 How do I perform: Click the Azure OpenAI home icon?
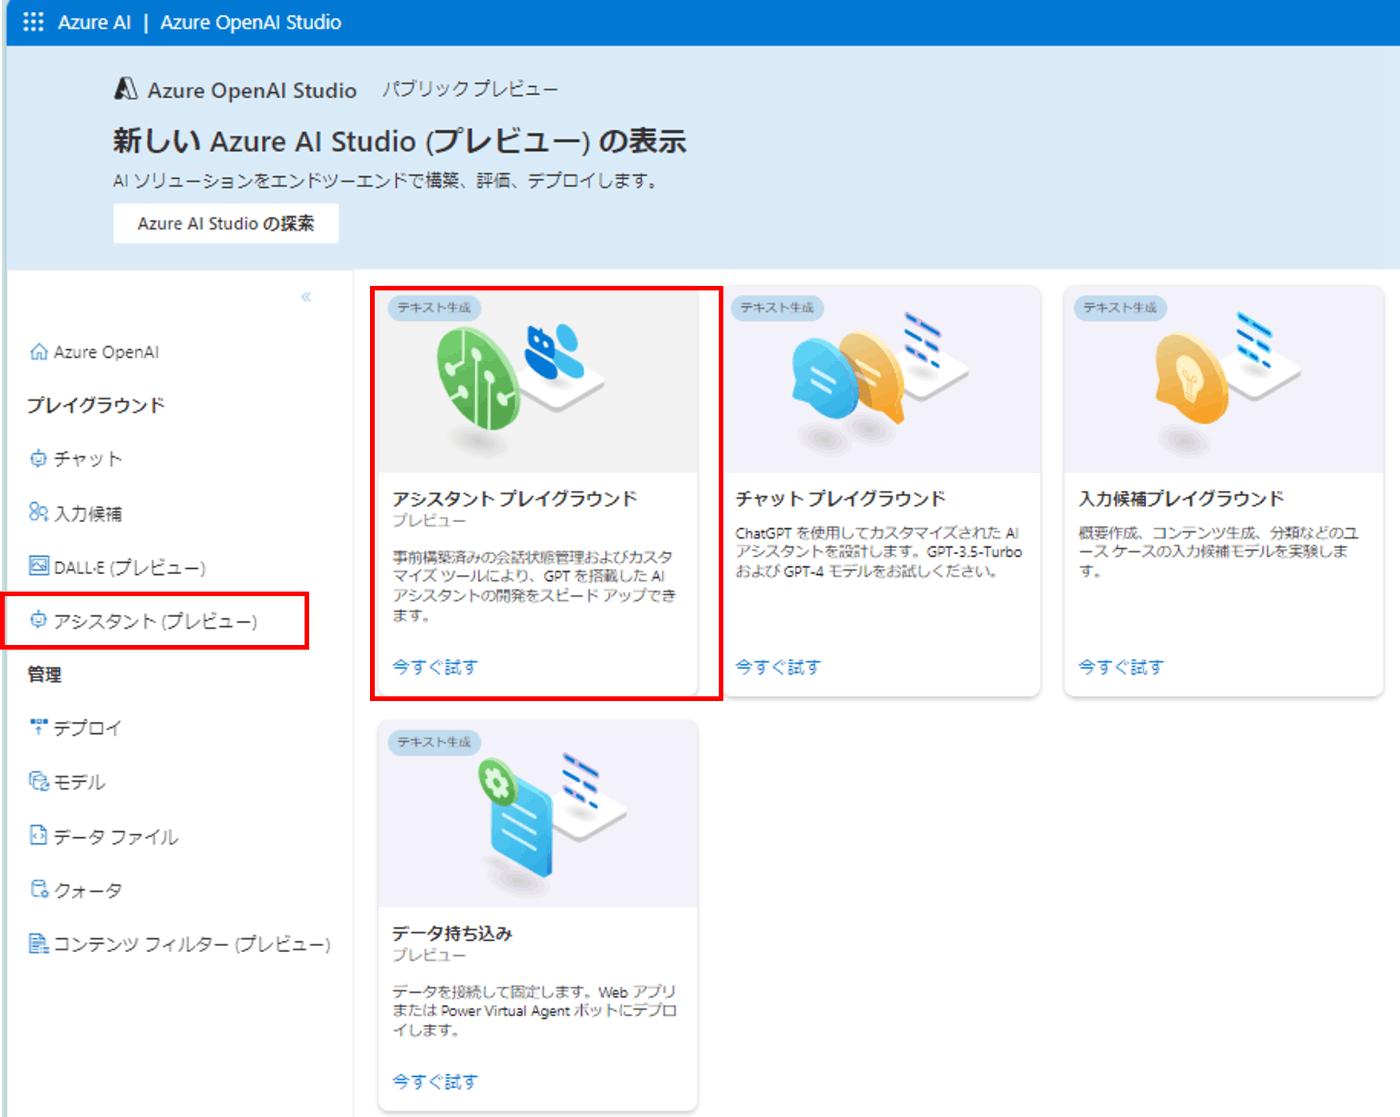[x=39, y=352]
